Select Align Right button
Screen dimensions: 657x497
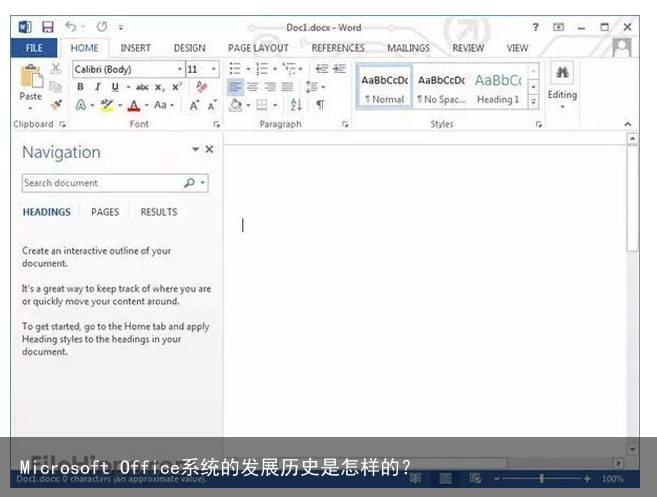click(x=270, y=87)
